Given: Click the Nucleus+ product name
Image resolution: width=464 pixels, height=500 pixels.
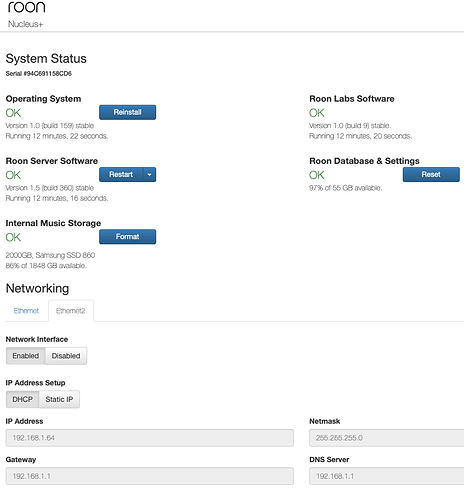Looking at the screenshot, I should (25, 24).
